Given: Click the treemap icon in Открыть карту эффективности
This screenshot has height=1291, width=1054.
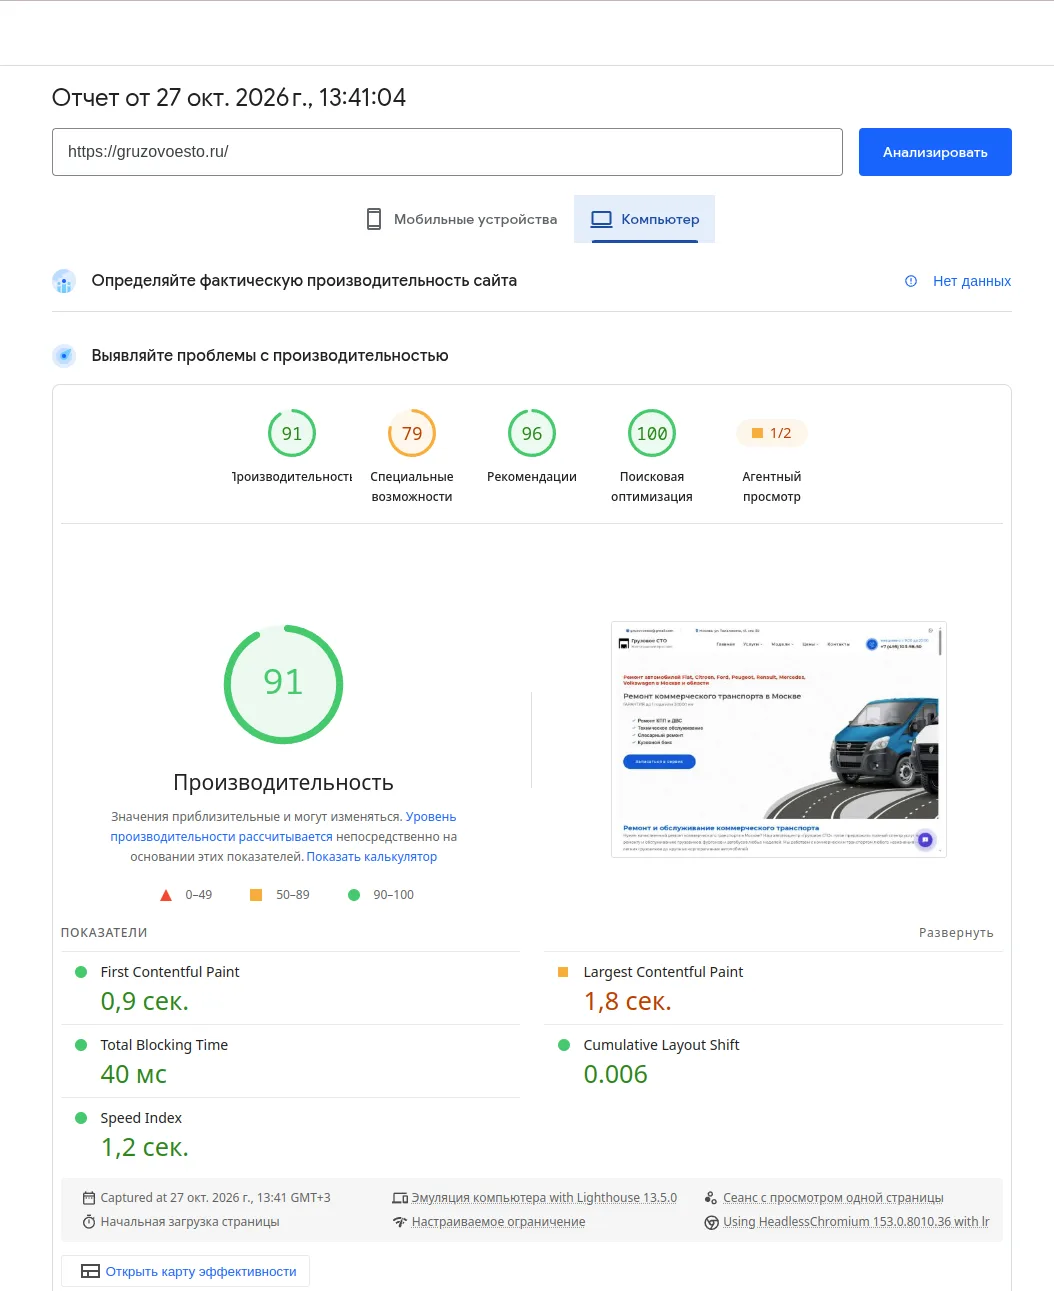Looking at the screenshot, I should [x=90, y=1271].
